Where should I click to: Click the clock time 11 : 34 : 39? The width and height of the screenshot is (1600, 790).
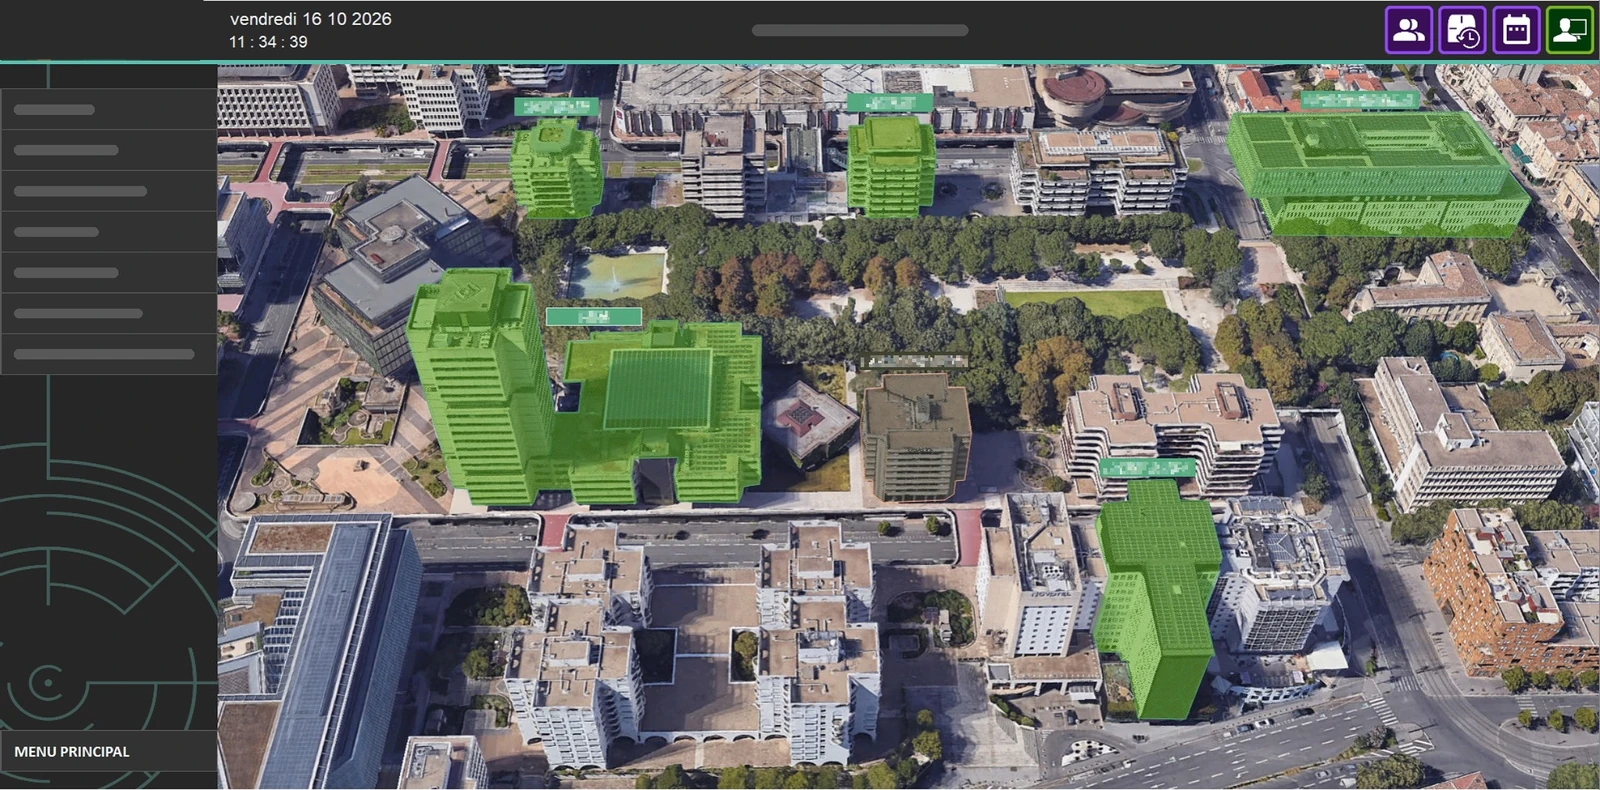pyautogui.click(x=268, y=42)
